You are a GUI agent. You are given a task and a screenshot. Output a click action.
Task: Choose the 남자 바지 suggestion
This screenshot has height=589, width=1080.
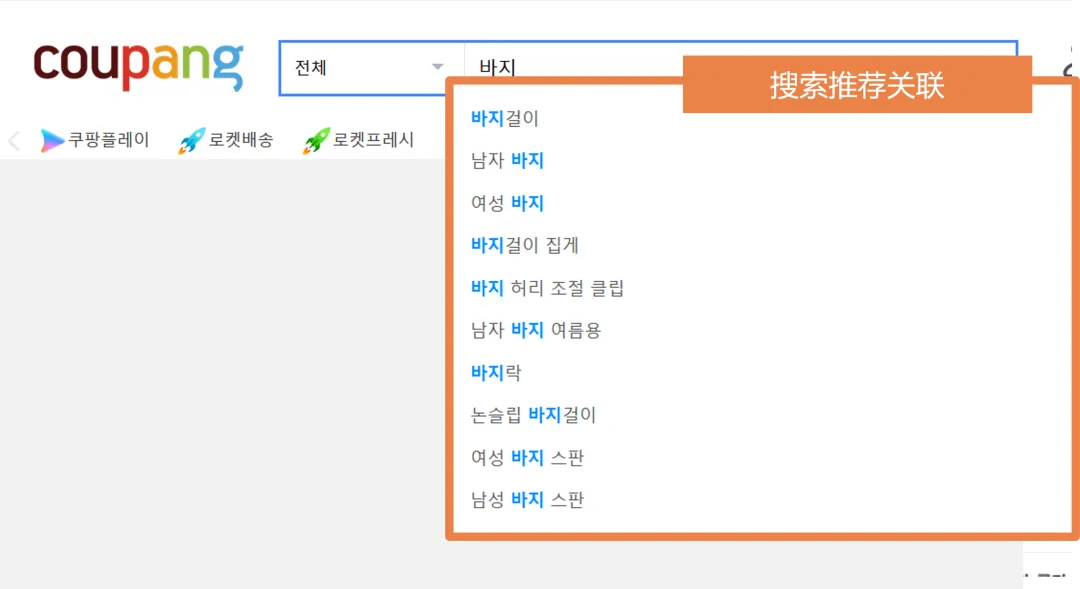[507, 160]
